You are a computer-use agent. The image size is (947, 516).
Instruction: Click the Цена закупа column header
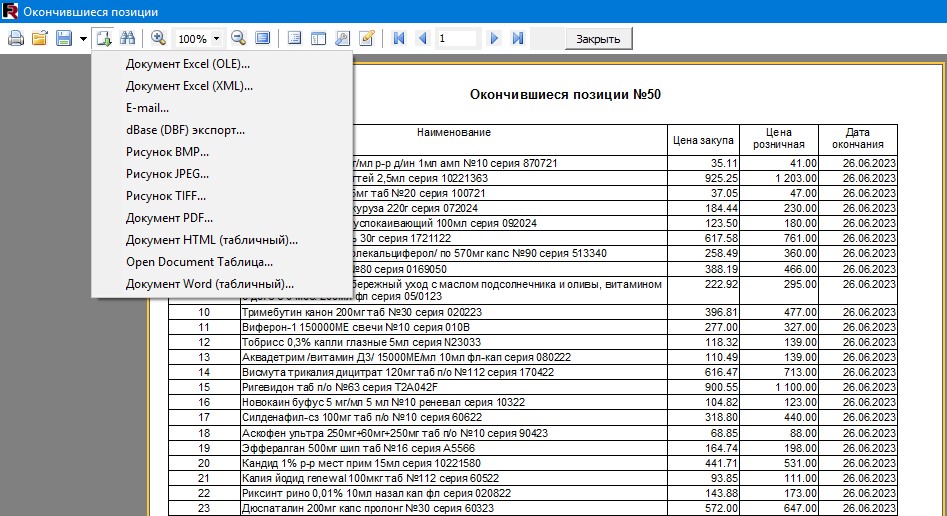704,140
